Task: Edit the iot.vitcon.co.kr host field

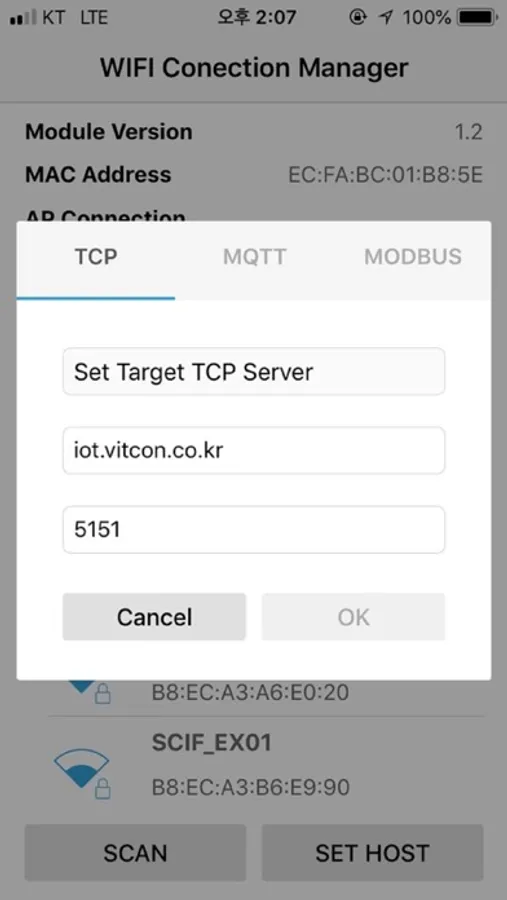Action: (x=254, y=451)
